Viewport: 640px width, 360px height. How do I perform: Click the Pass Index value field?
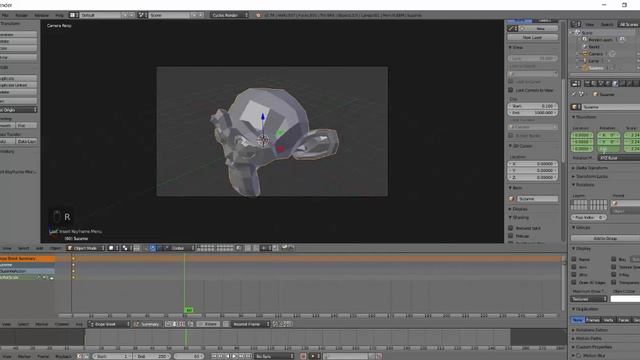pos(589,217)
